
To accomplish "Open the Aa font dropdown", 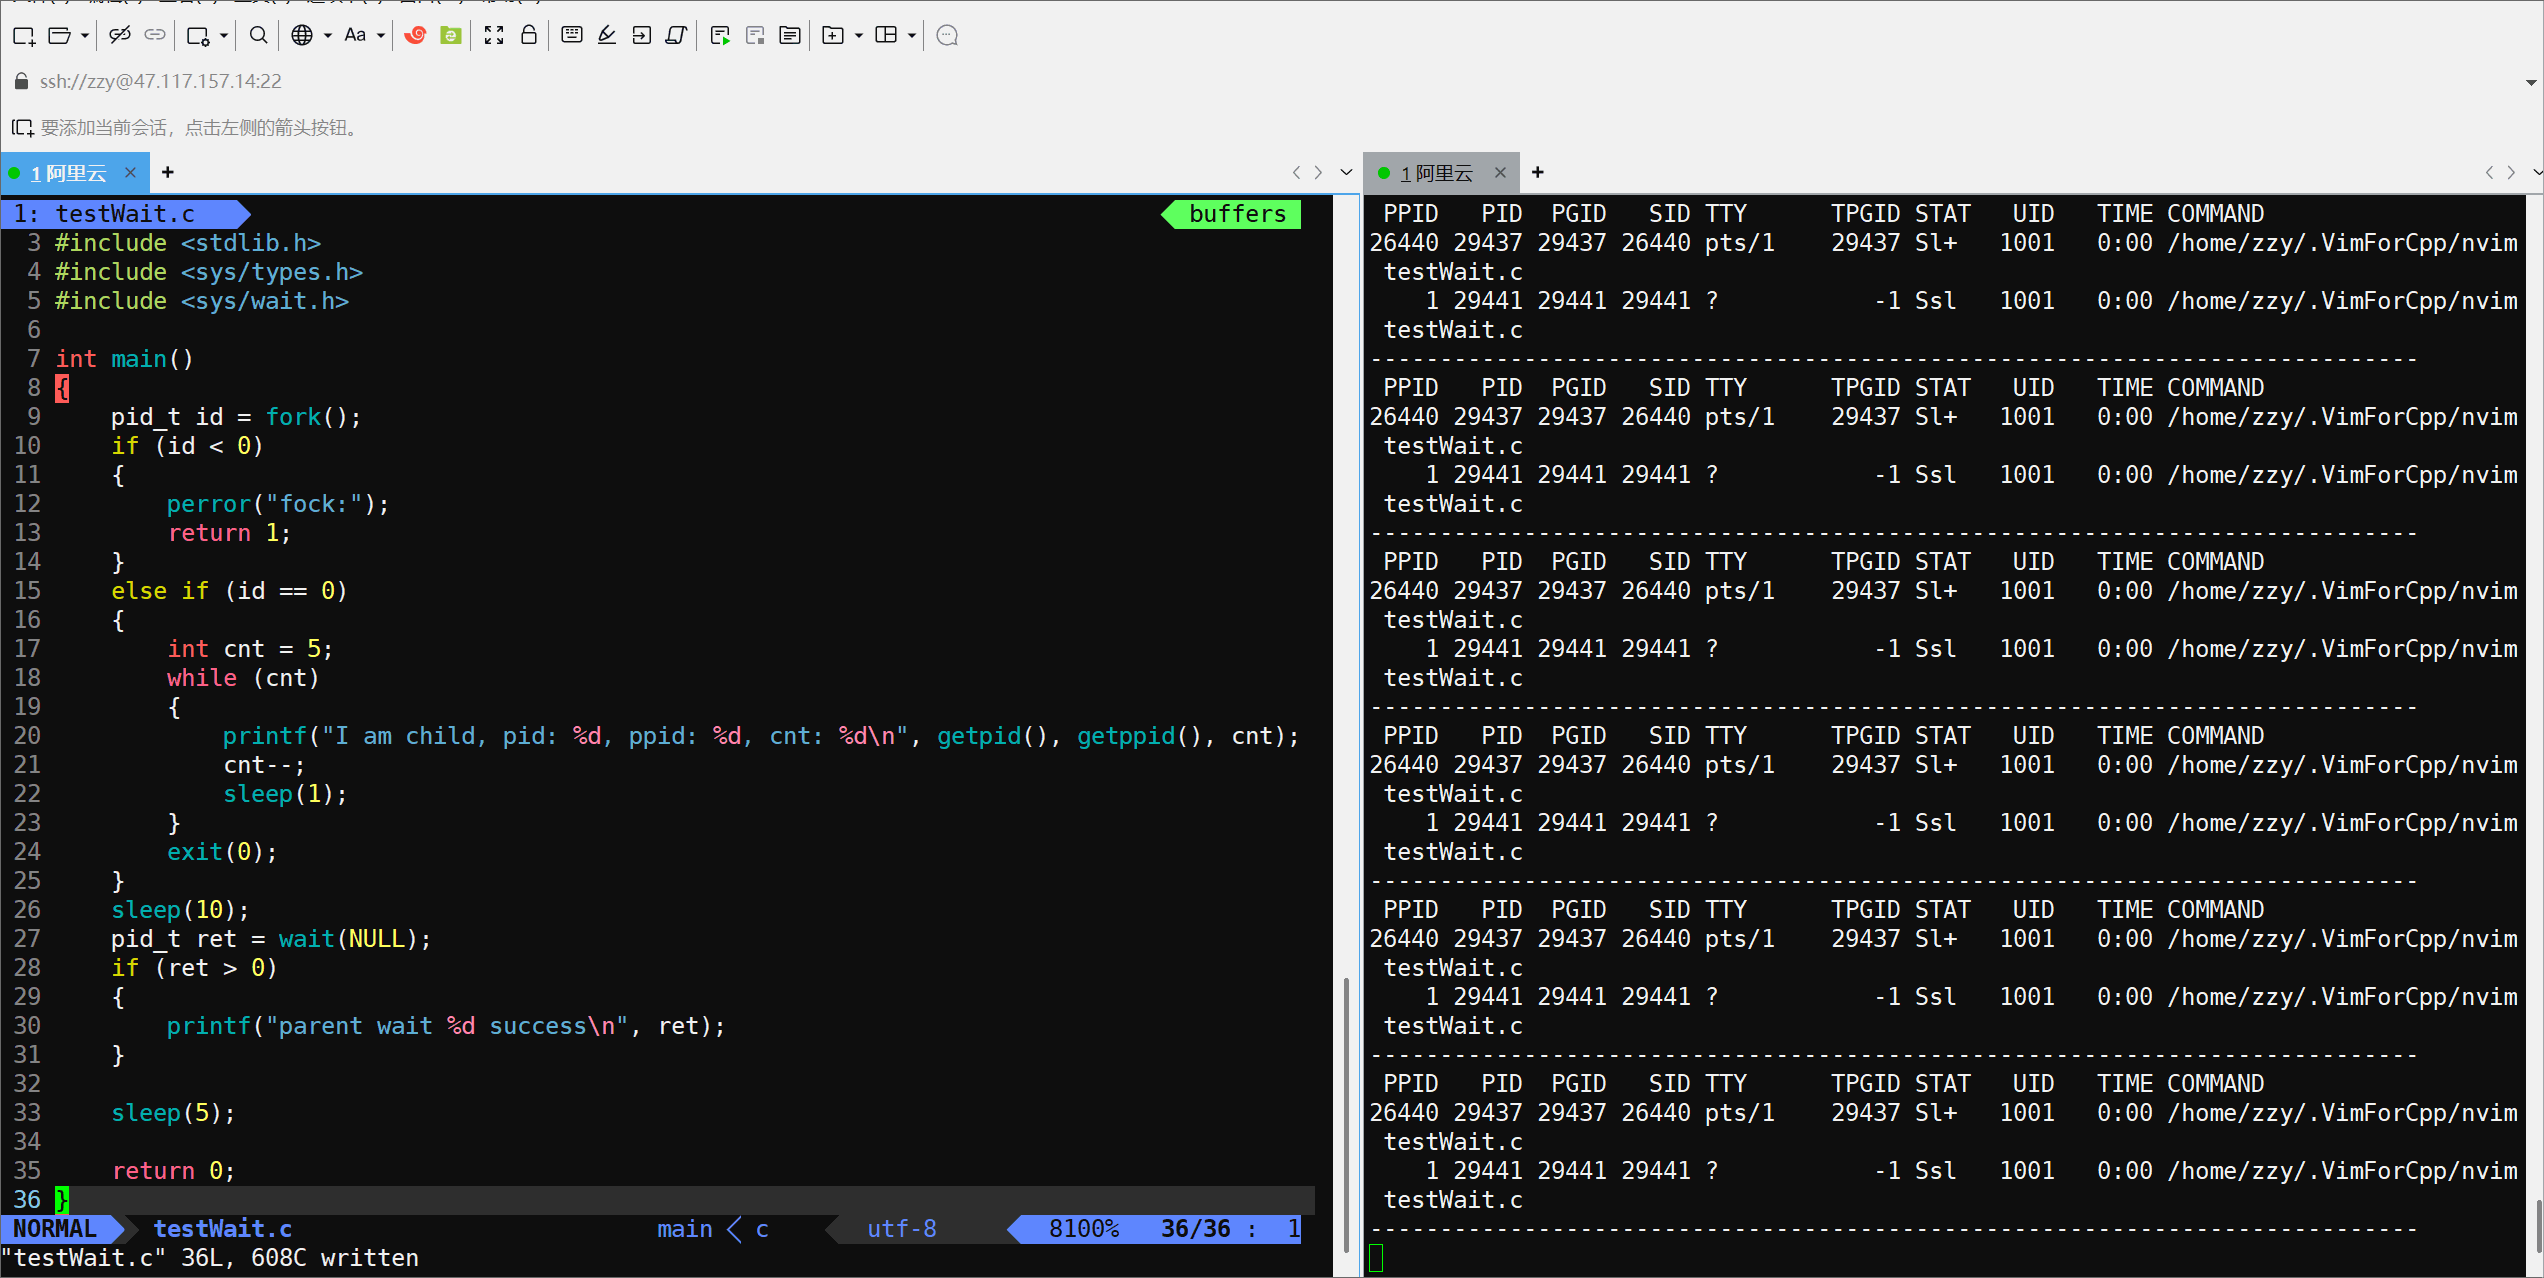I will [381, 36].
